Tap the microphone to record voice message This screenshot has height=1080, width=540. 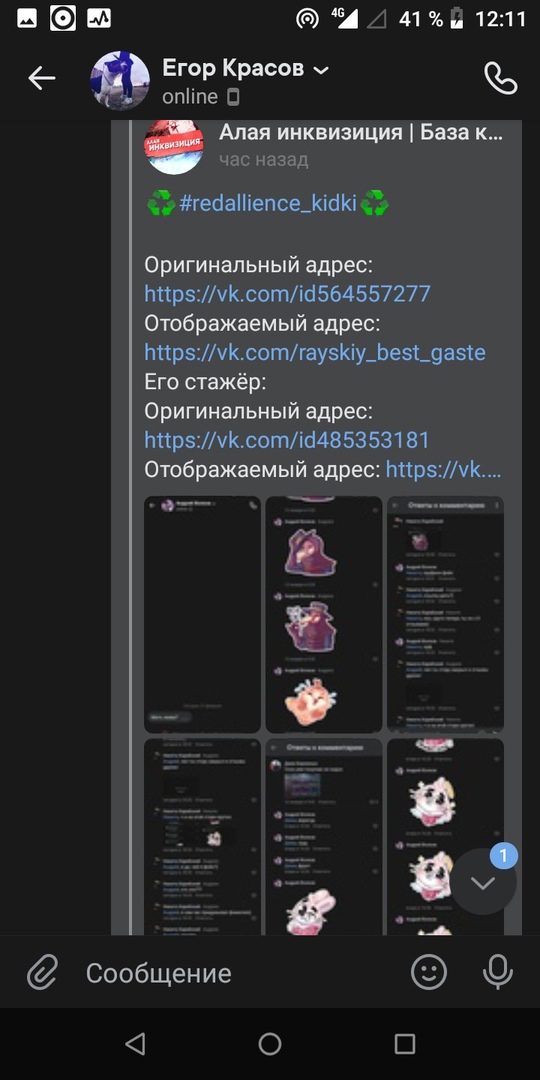497,973
